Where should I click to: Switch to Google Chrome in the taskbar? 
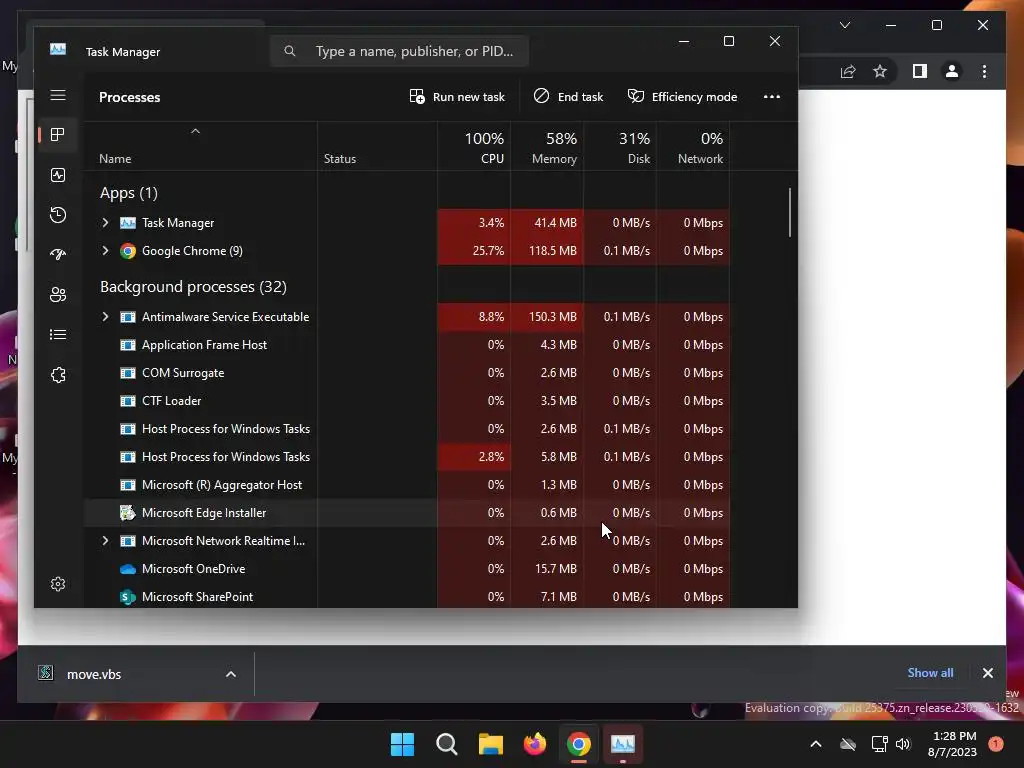[579, 744]
